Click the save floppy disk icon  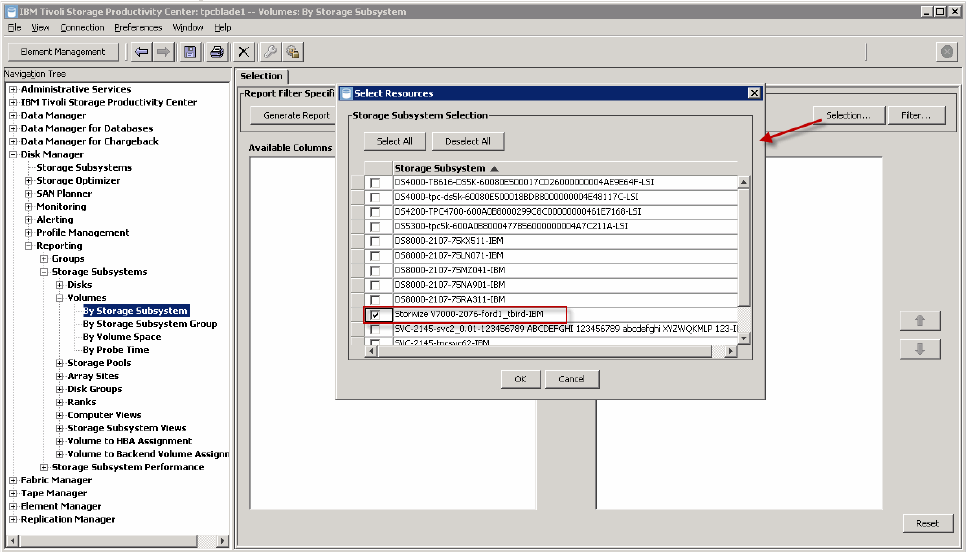click(x=190, y=52)
